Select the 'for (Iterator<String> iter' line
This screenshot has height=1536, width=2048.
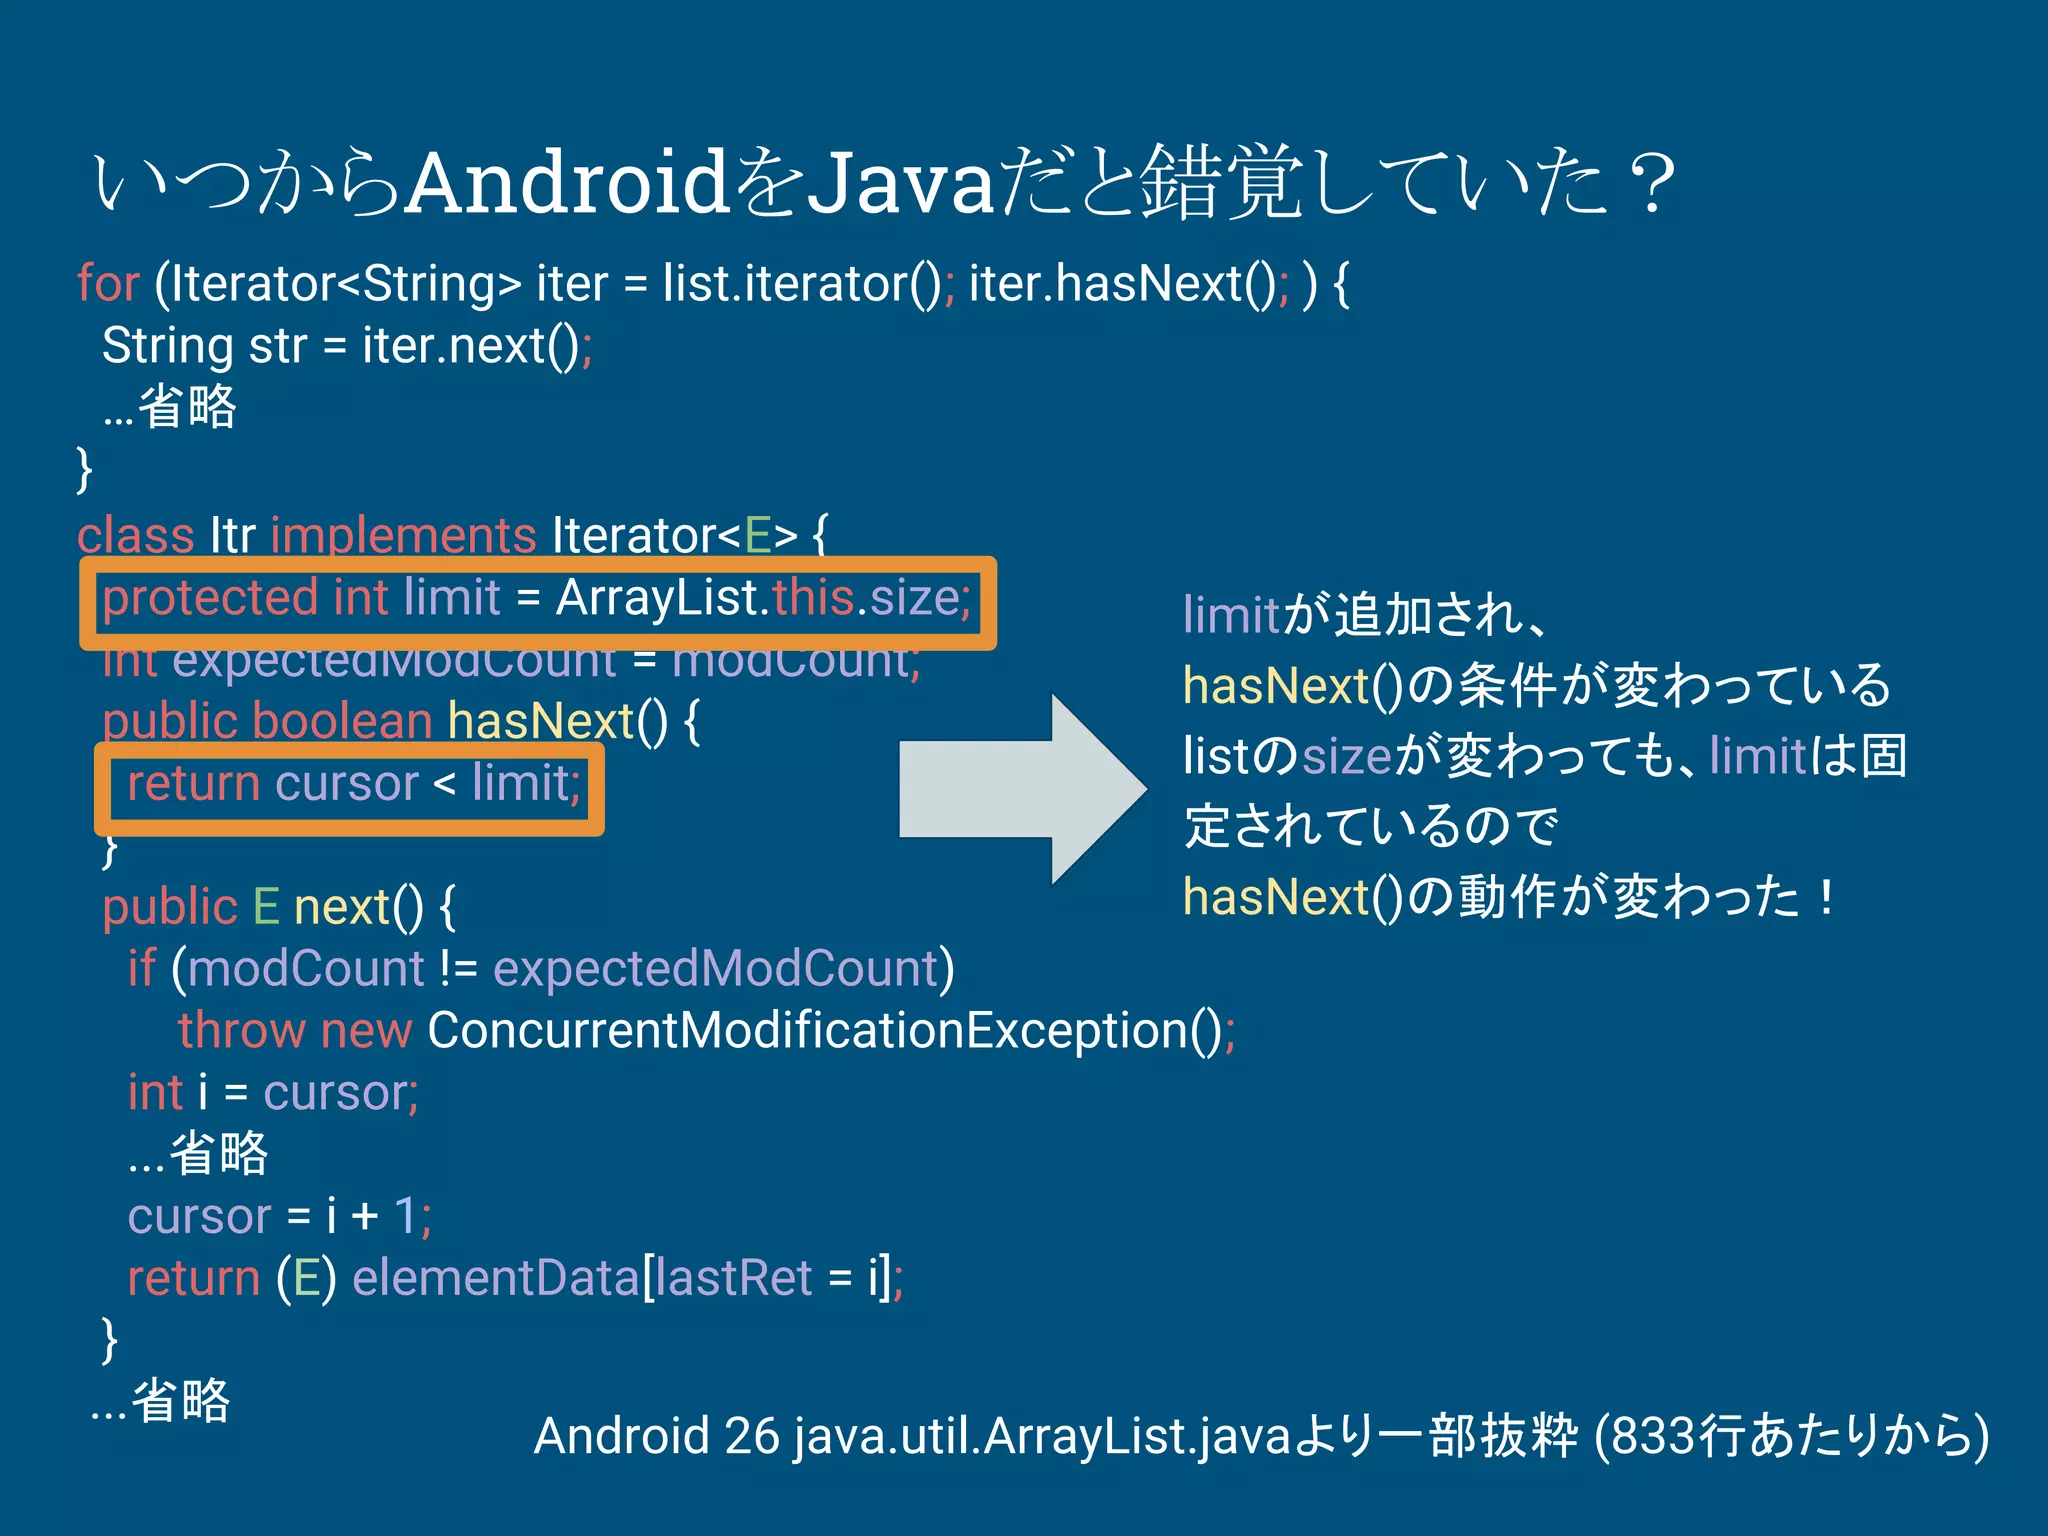[713, 284]
